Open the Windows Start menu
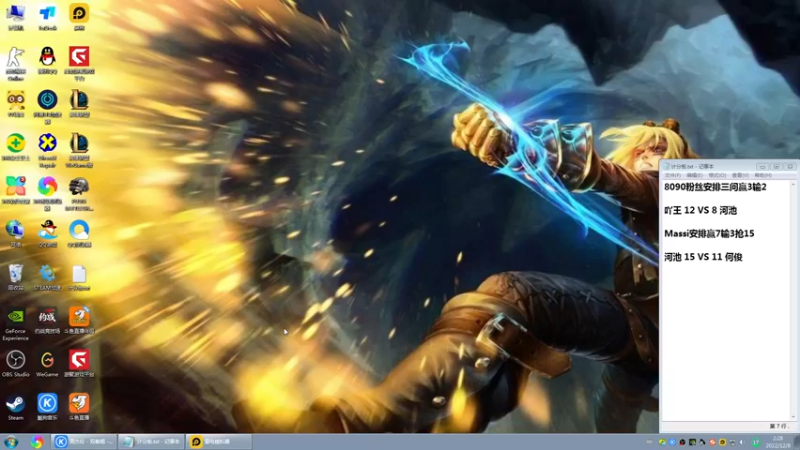The height and width of the screenshot is (450, 800). (11, 442)
